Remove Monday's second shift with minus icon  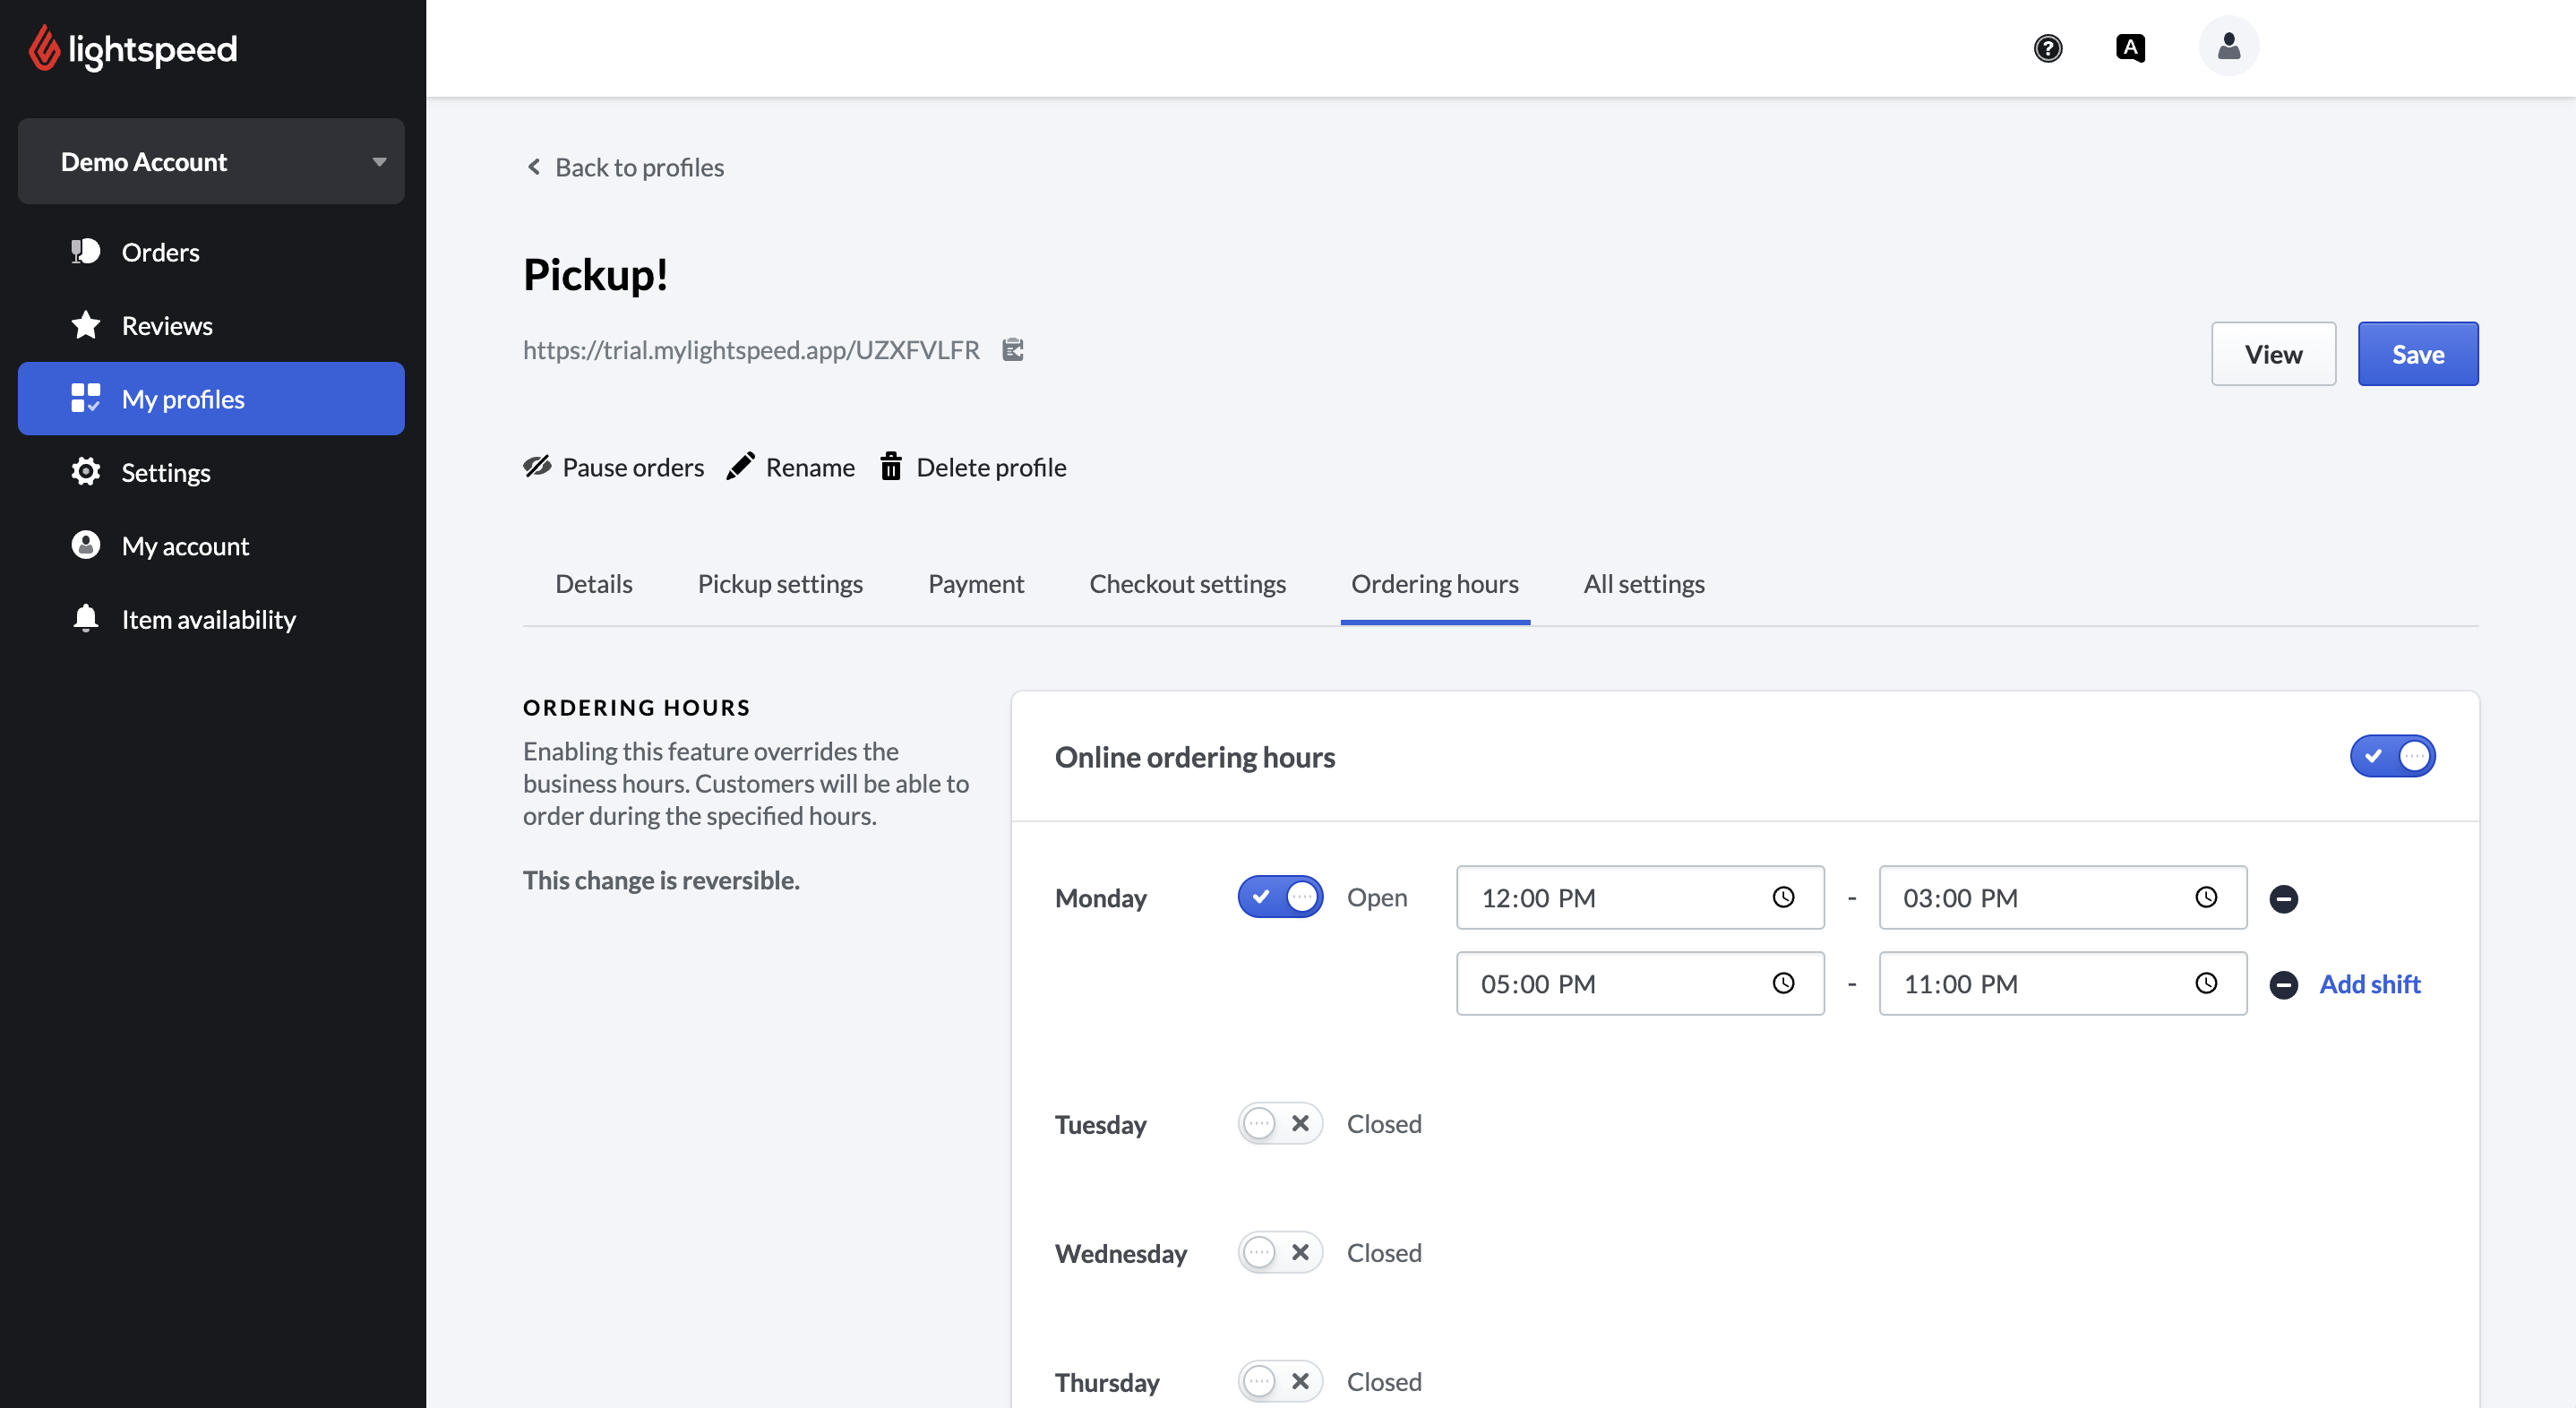click(2283, 985)
